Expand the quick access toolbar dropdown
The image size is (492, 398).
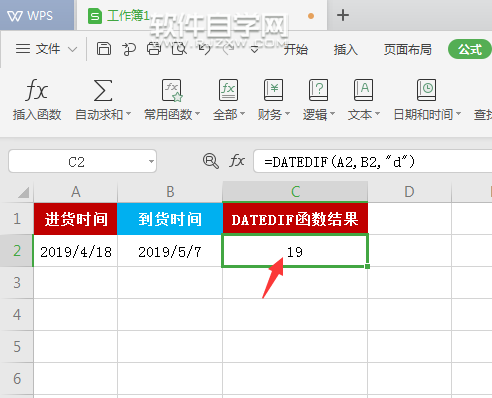coord(254,50)
